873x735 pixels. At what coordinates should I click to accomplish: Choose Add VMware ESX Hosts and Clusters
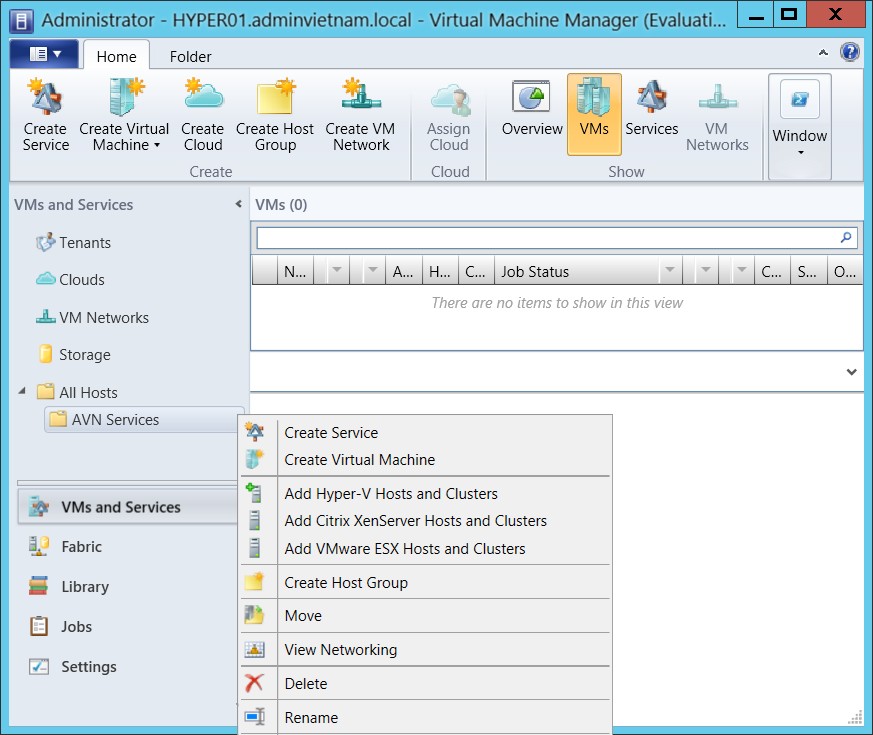pos(426,548)
